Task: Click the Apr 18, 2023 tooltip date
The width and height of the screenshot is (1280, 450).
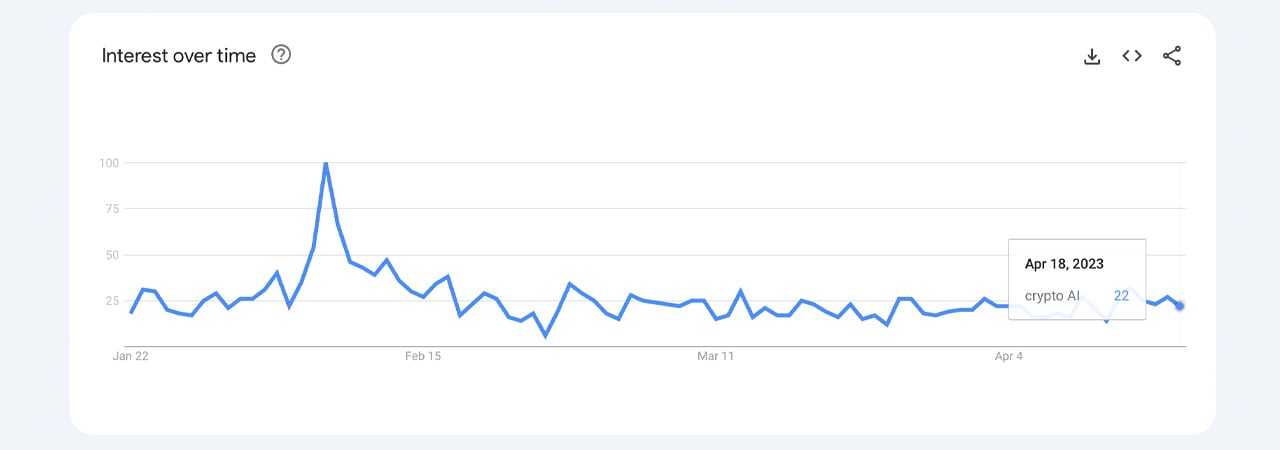Action: click(x=1064, y=264)
